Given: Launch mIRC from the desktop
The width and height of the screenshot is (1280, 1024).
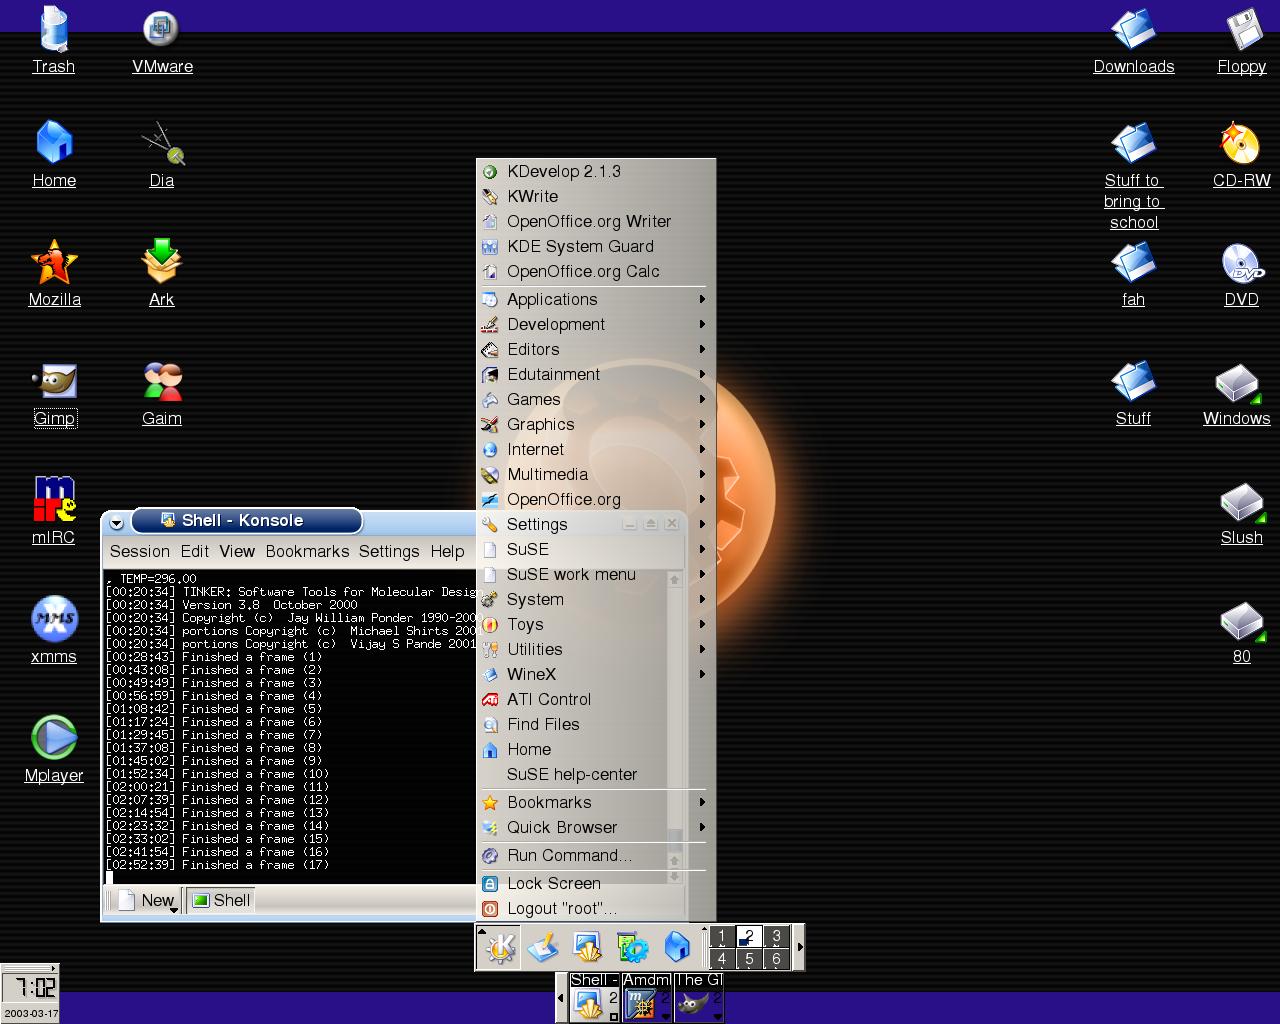Looking at the screenshot, I should point(54,511).
